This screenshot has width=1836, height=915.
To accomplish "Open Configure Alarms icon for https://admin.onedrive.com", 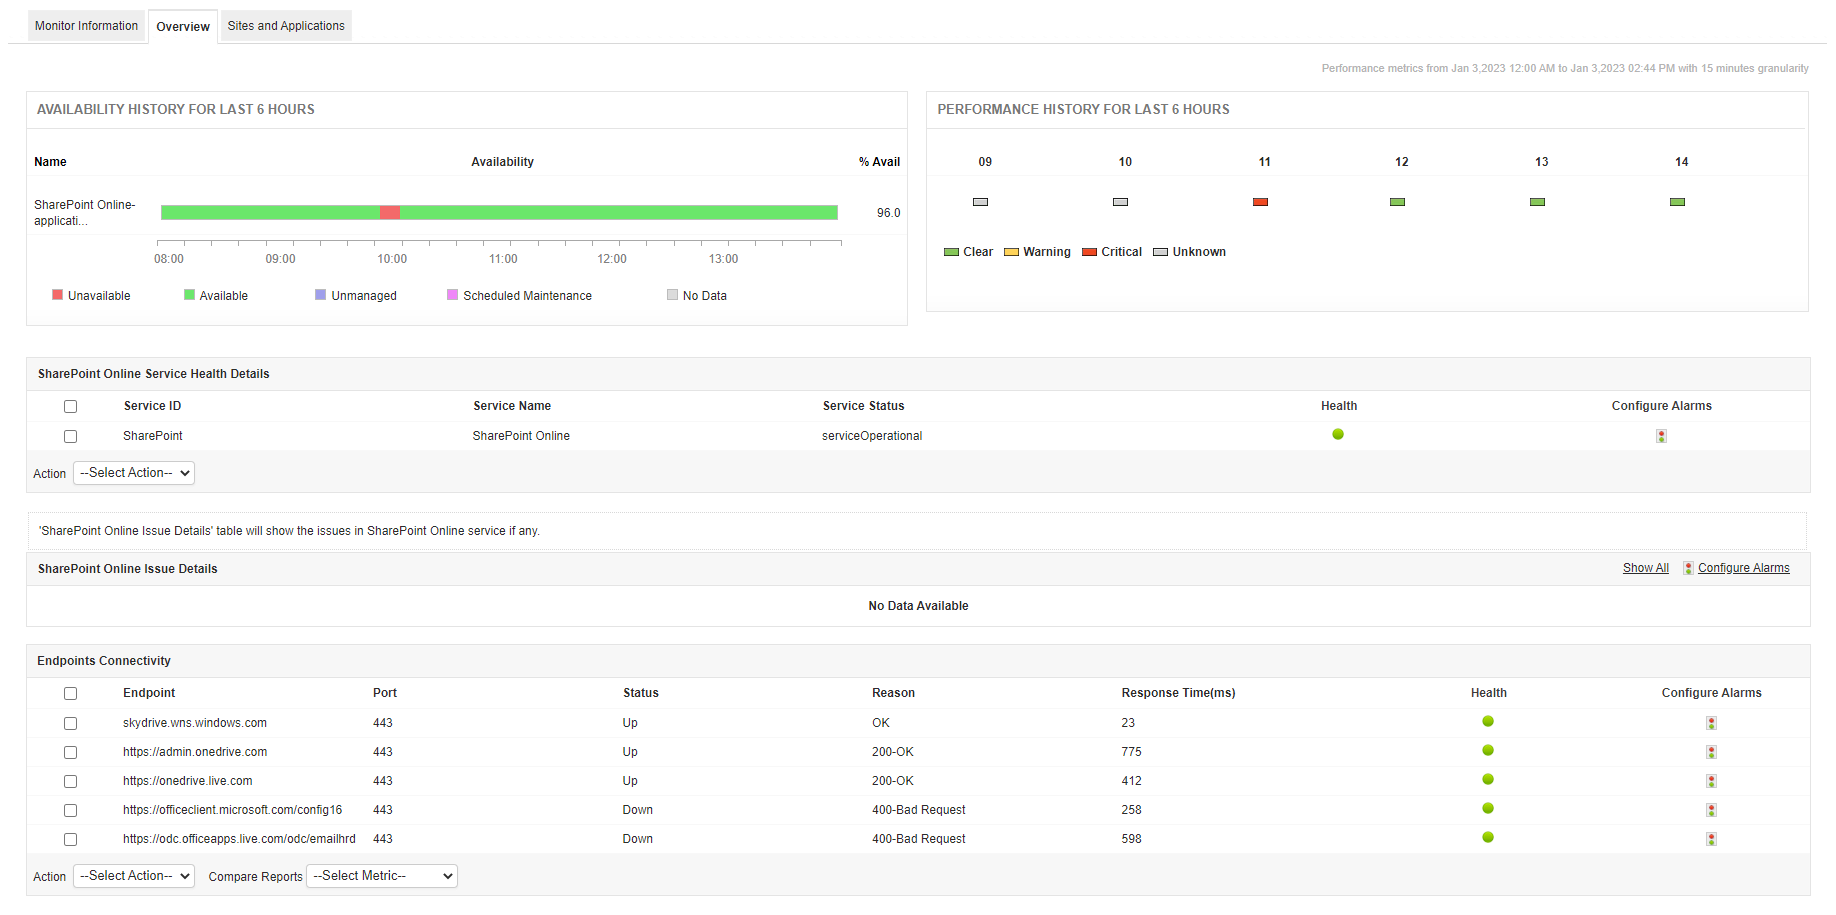I will pos(1710,751).
